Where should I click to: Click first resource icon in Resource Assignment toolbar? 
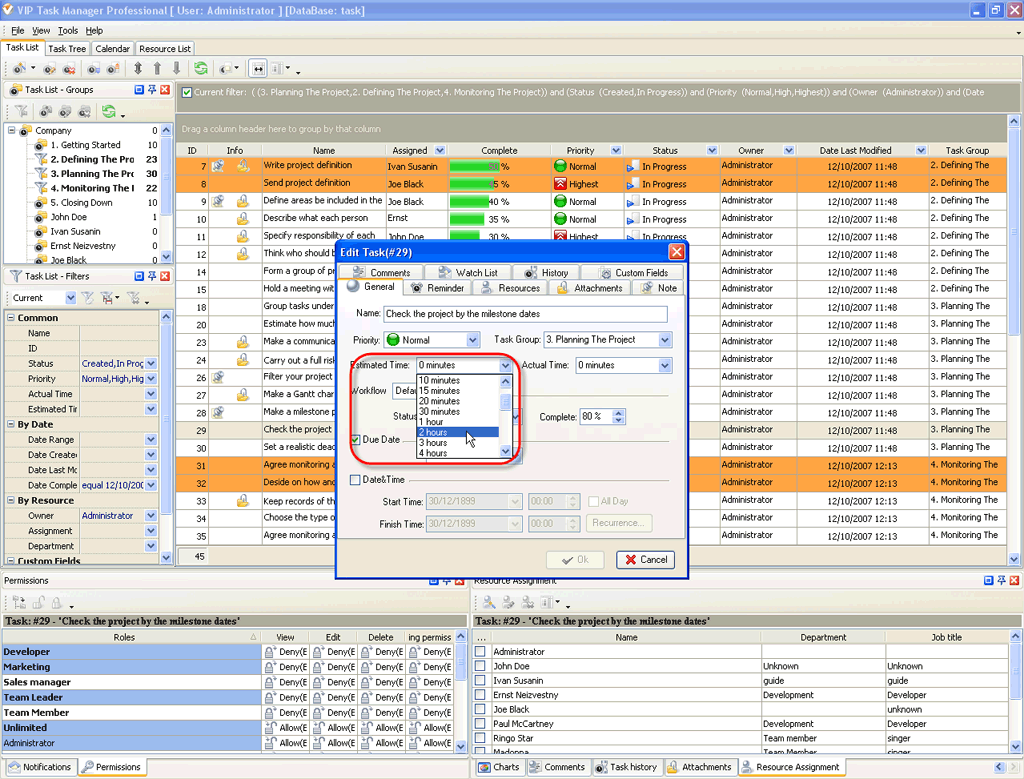(x=489, y=603)
